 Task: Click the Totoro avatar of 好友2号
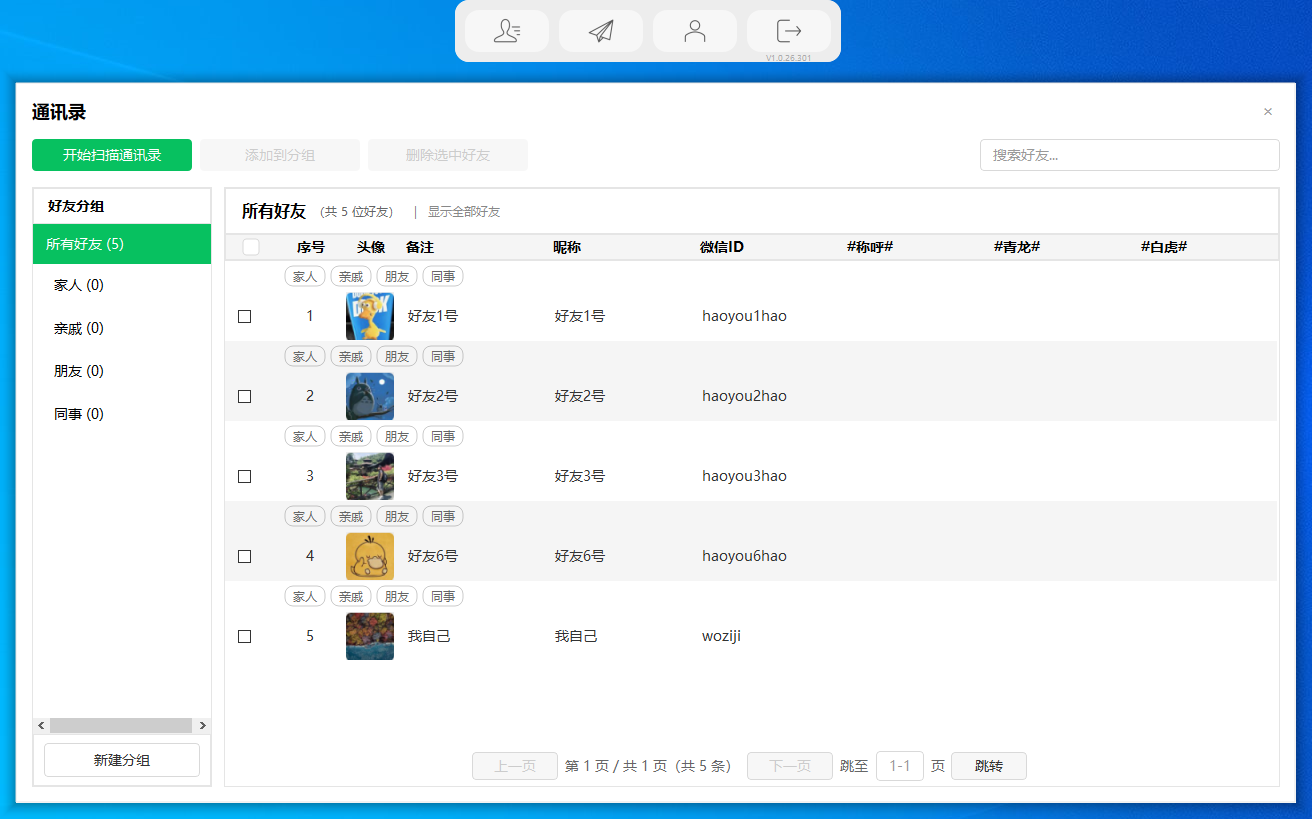[369, 396]
